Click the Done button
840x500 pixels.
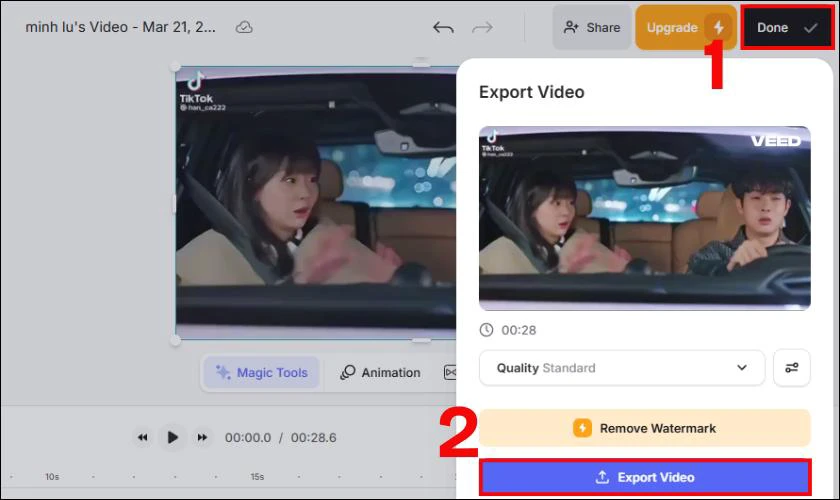point(787,27)
